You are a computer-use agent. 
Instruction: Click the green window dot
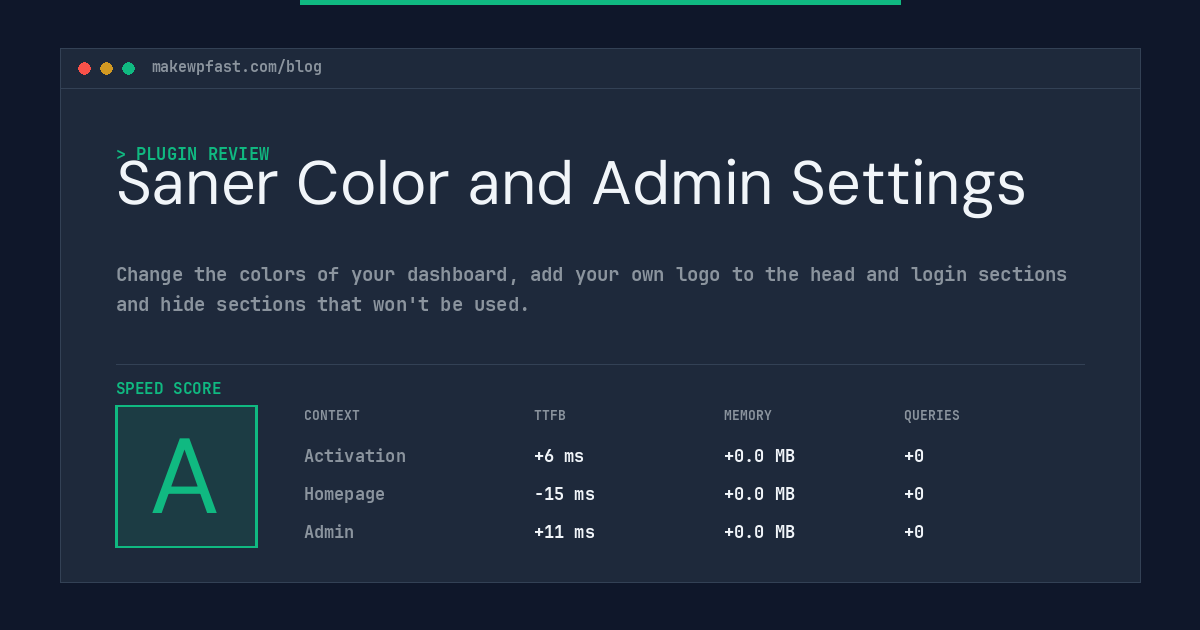click(128, 68)
